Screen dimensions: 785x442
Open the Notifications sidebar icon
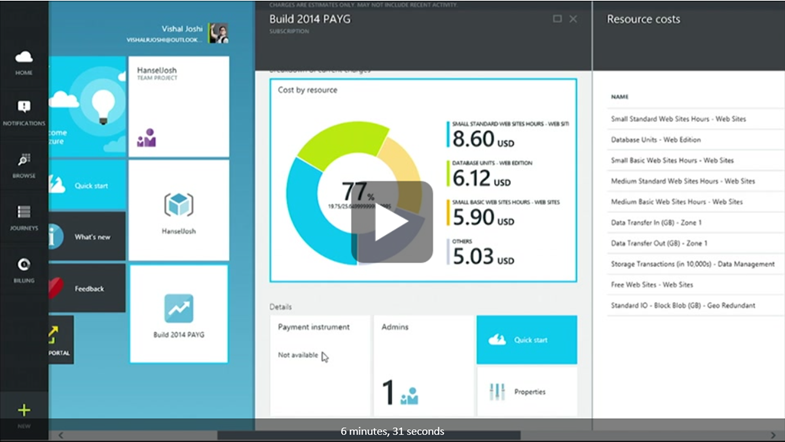coord(24,113)
